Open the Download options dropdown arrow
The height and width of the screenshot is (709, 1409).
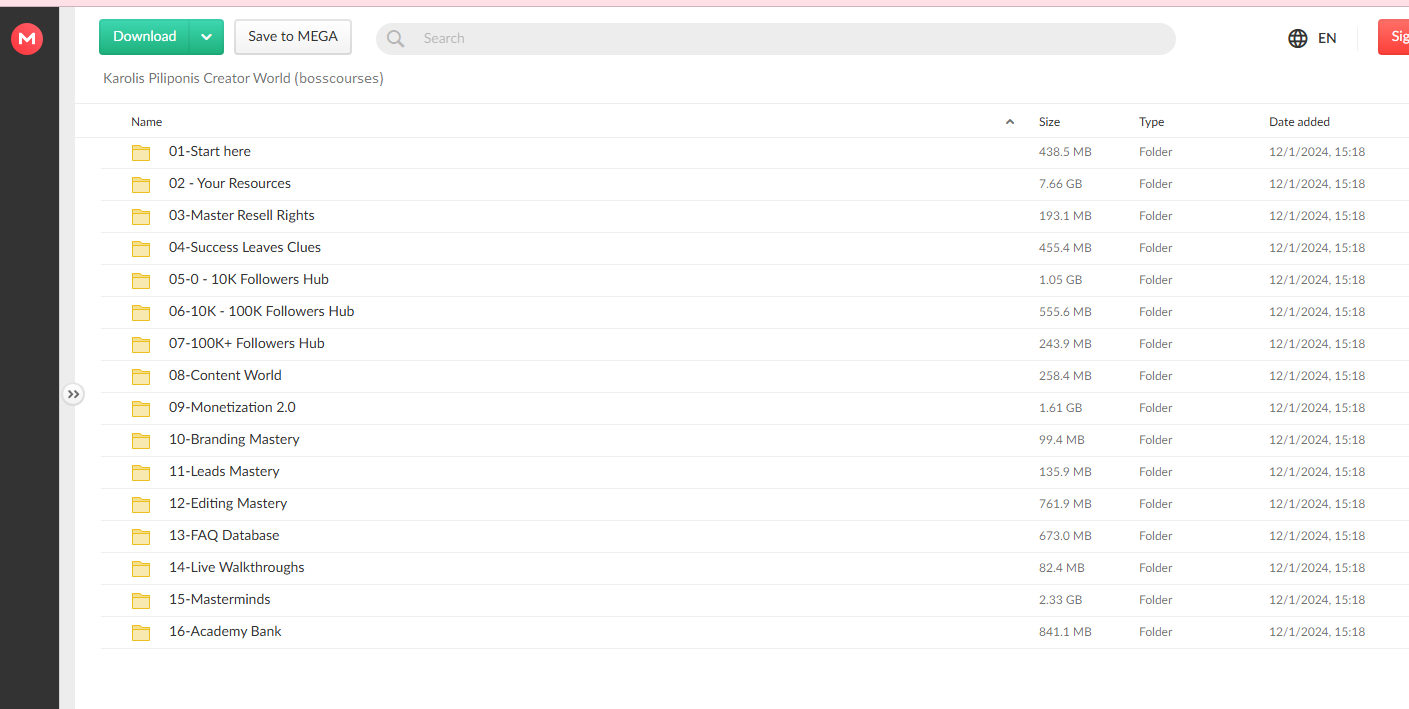206,37
